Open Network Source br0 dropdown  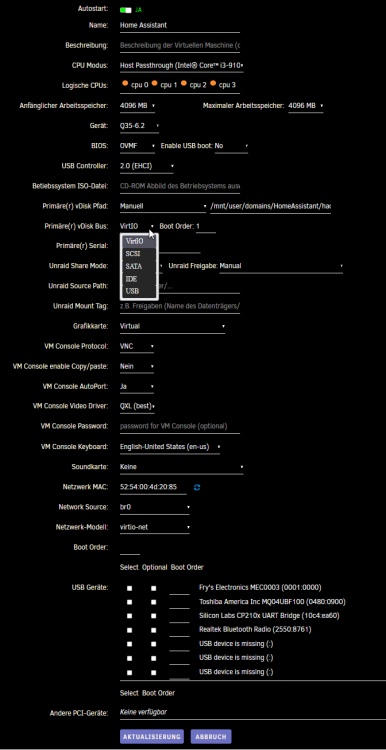pos(155,507)
